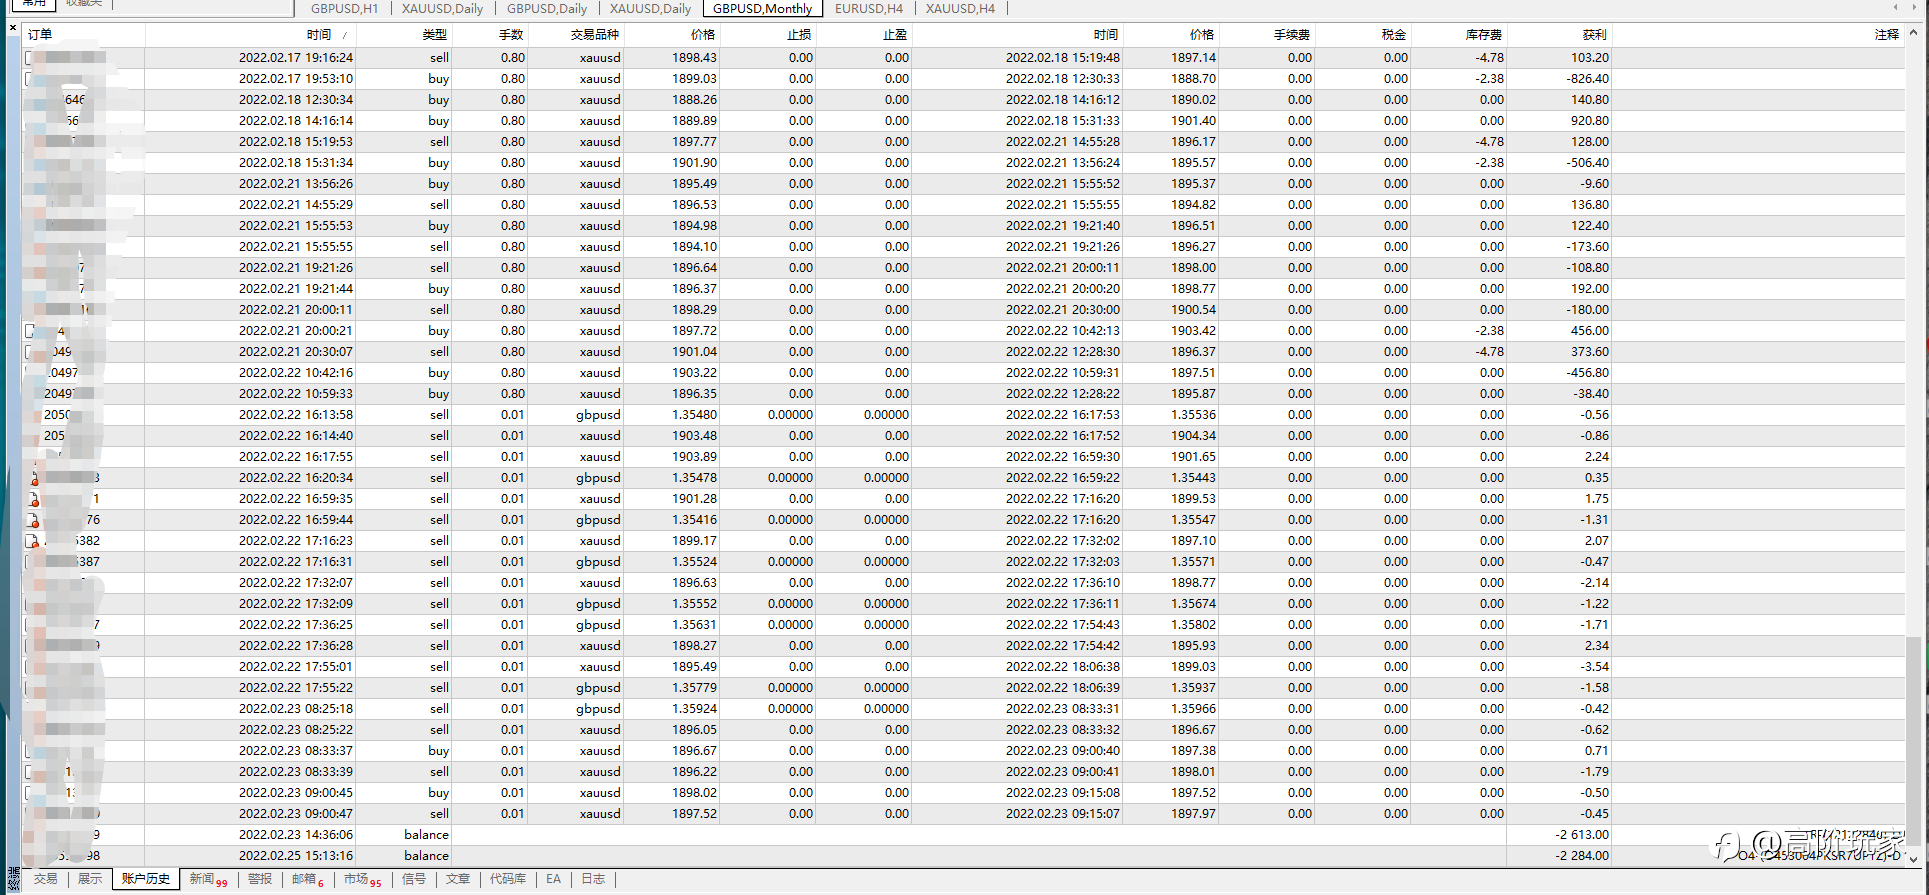Click the vertical scrollbar thumb of the history list
Image resolution: width=1929 pixels, height=895 pixels.
pos(1913,742)
